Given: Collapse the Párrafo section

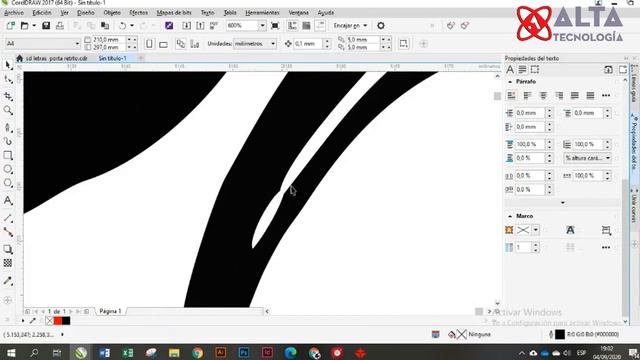Looking at the screenshot, I should (510, 82).
